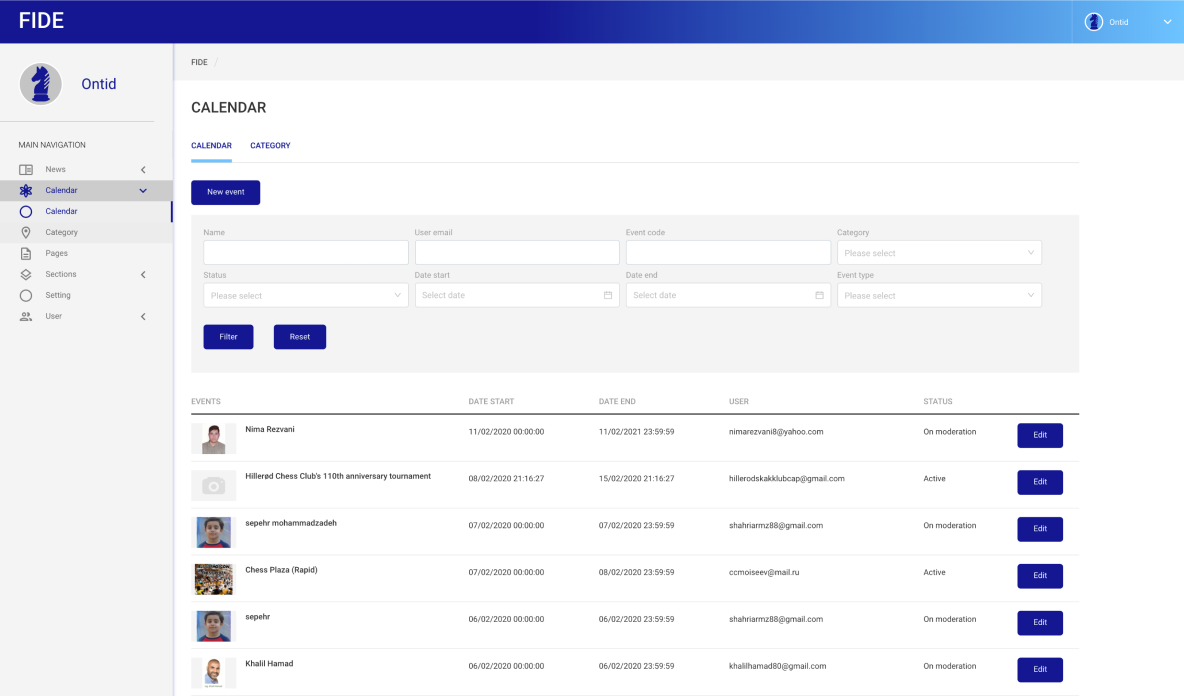Image resolution: width=1184 pixels, height=696 pixels.
Task: Open Pages via its document icon
Action: tap(25, 253)
